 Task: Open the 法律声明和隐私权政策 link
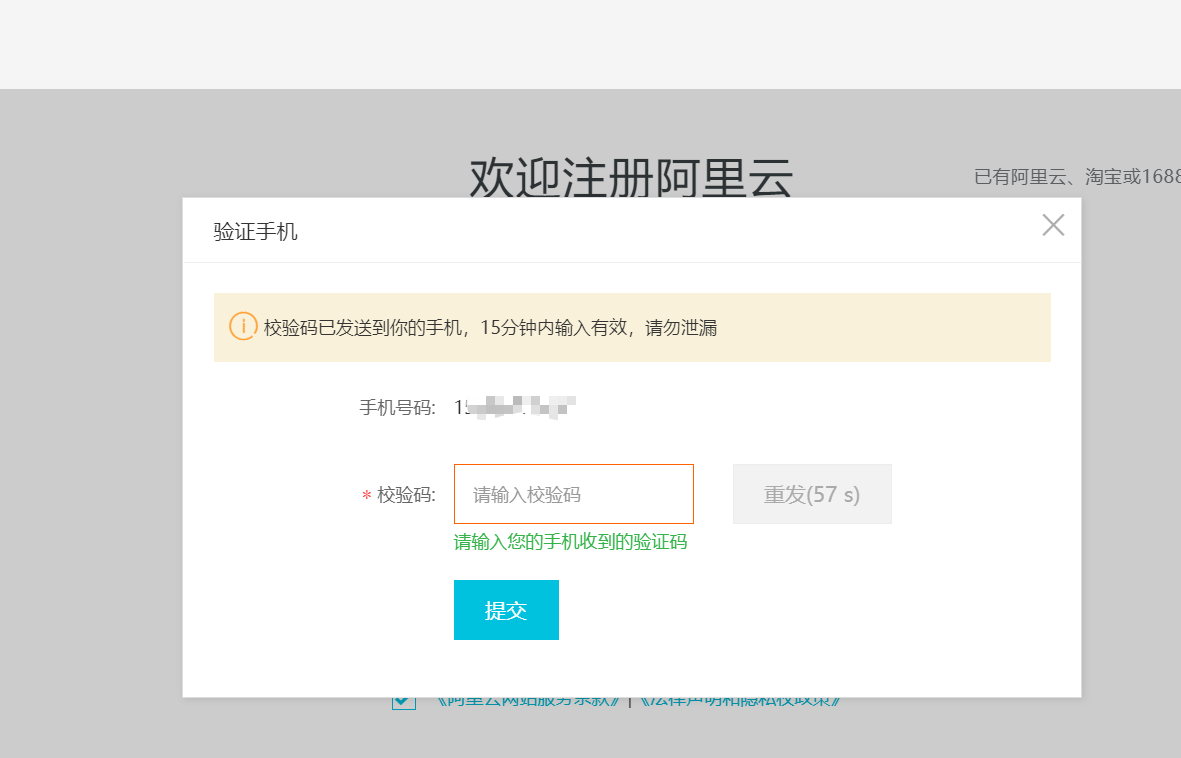point(739,701)
